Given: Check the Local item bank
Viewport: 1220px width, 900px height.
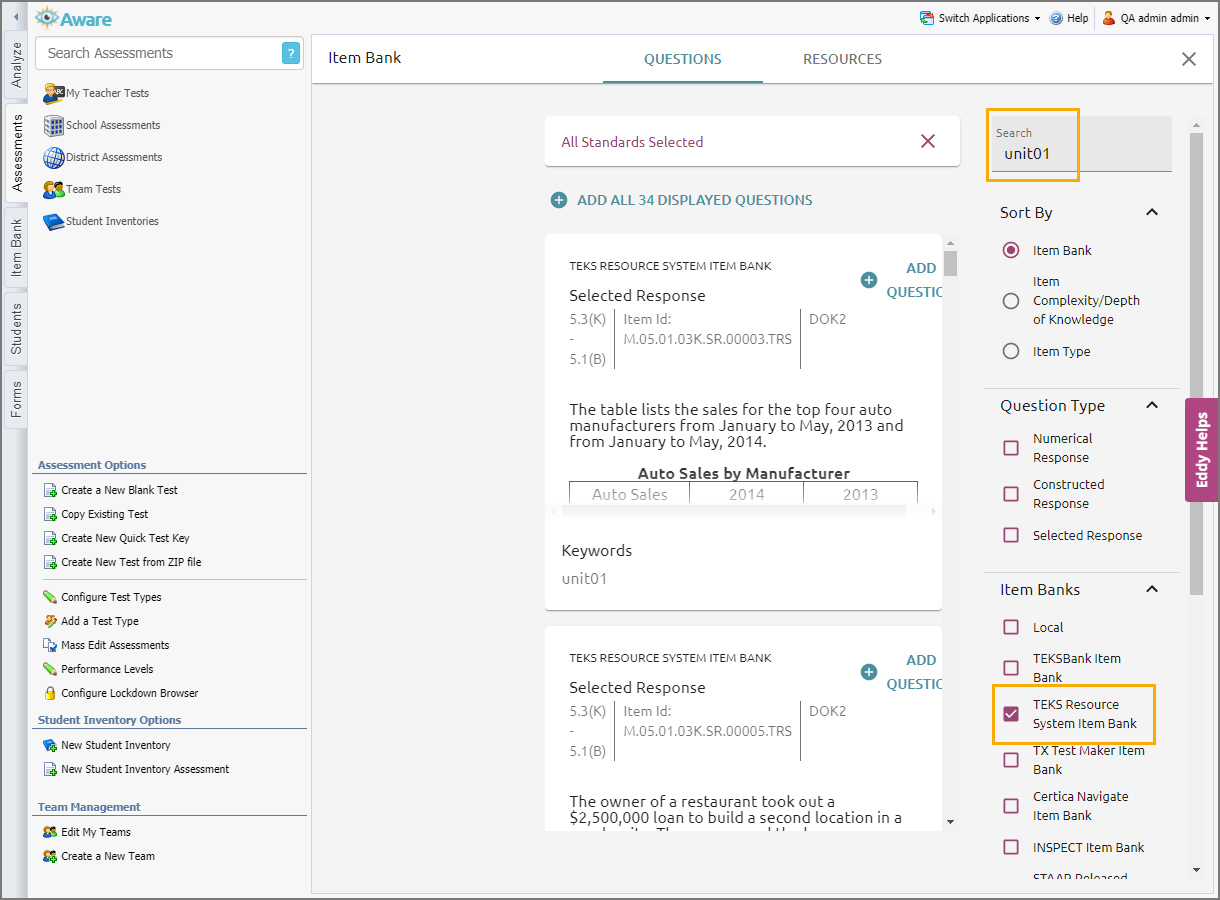Looking at the screenshot, I should point(1011,627).
